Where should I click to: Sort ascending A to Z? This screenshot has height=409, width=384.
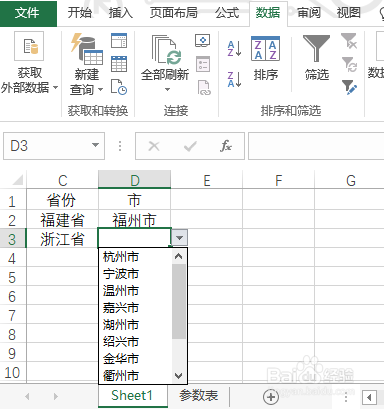pyautogui.click(x=234, y=49)
